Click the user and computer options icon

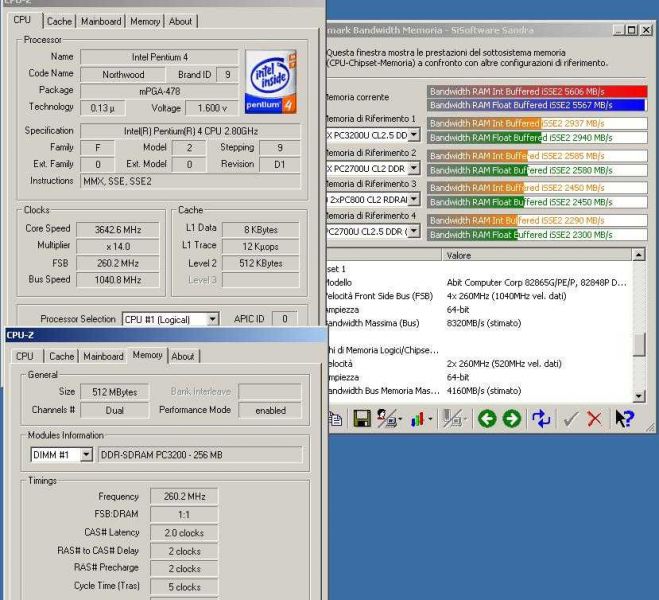[x=385, y=419]
